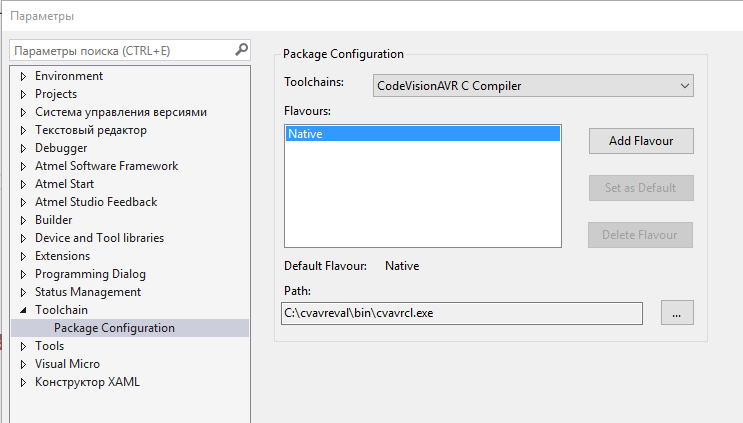Expand the Projects tree node

[23, 95]
